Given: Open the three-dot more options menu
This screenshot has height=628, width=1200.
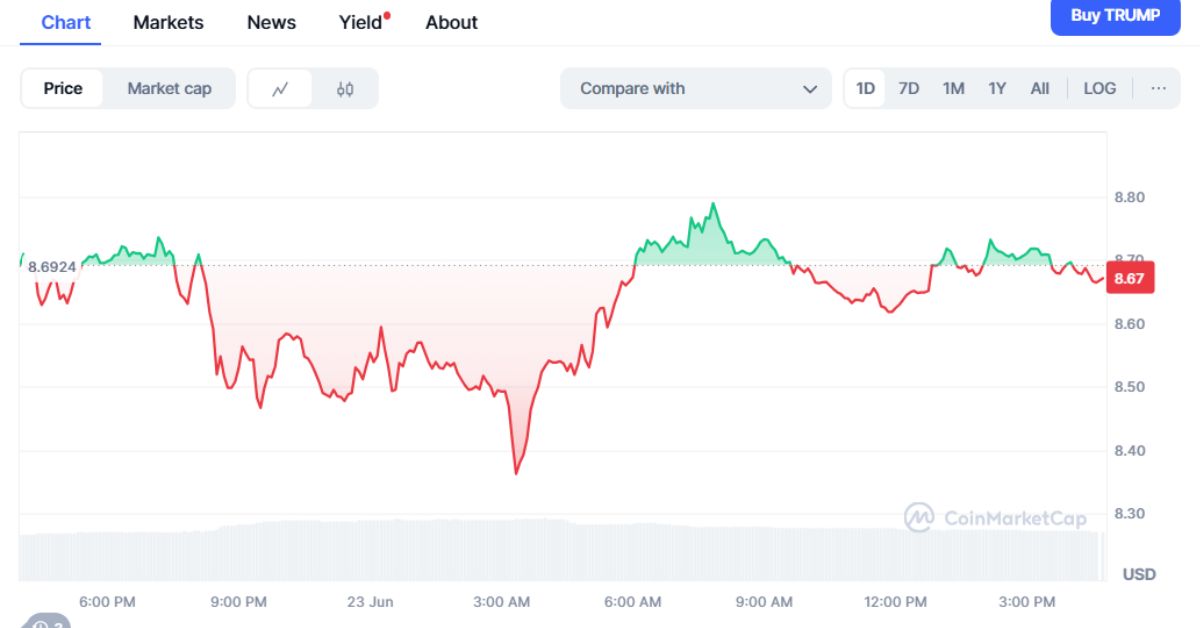Looking at the screenshot, I should pyautogui.click(x=1158, y=88).
